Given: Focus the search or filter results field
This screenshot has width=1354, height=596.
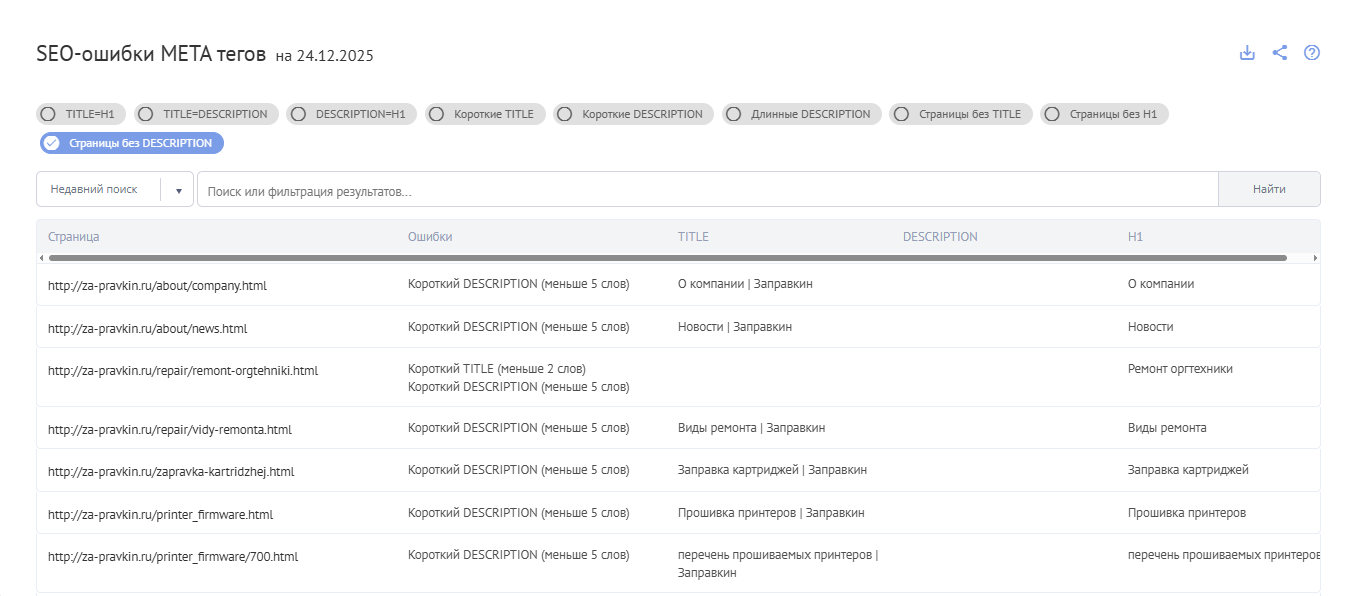Looking at the screenshot, I should click(707, 190).
